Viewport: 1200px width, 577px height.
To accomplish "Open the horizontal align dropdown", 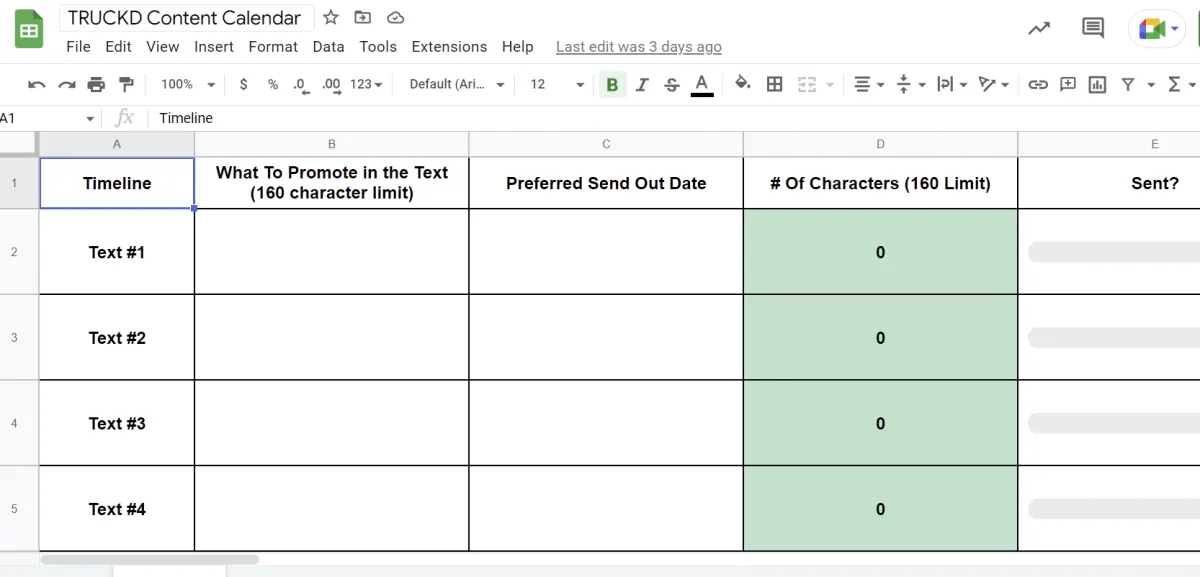I will pyautogui.click(x=869, y=84).
